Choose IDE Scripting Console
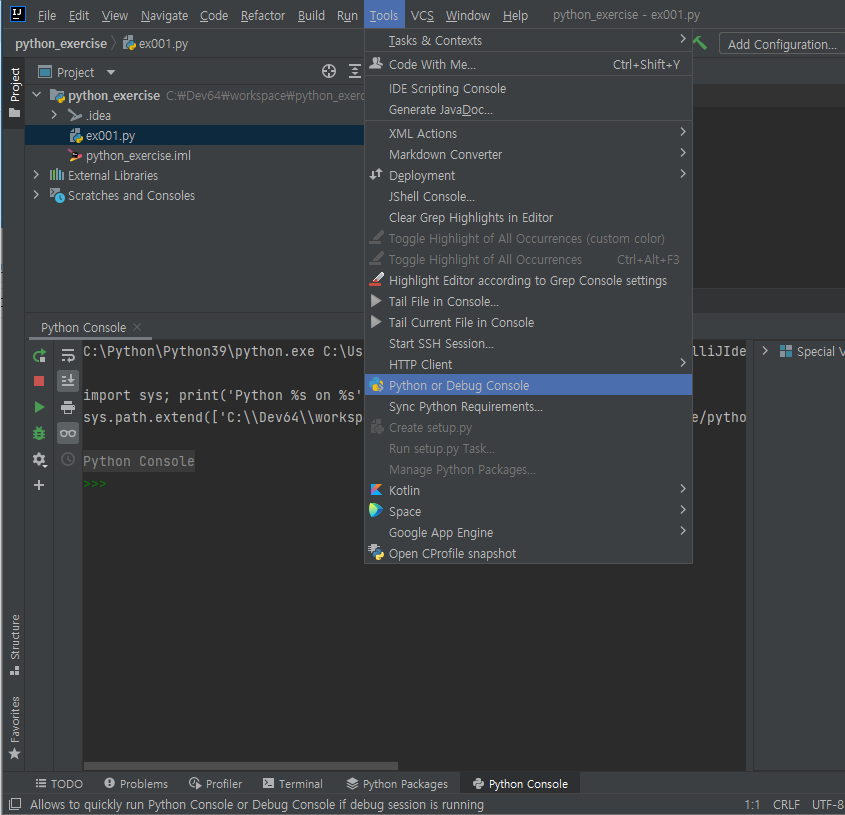 528,88
